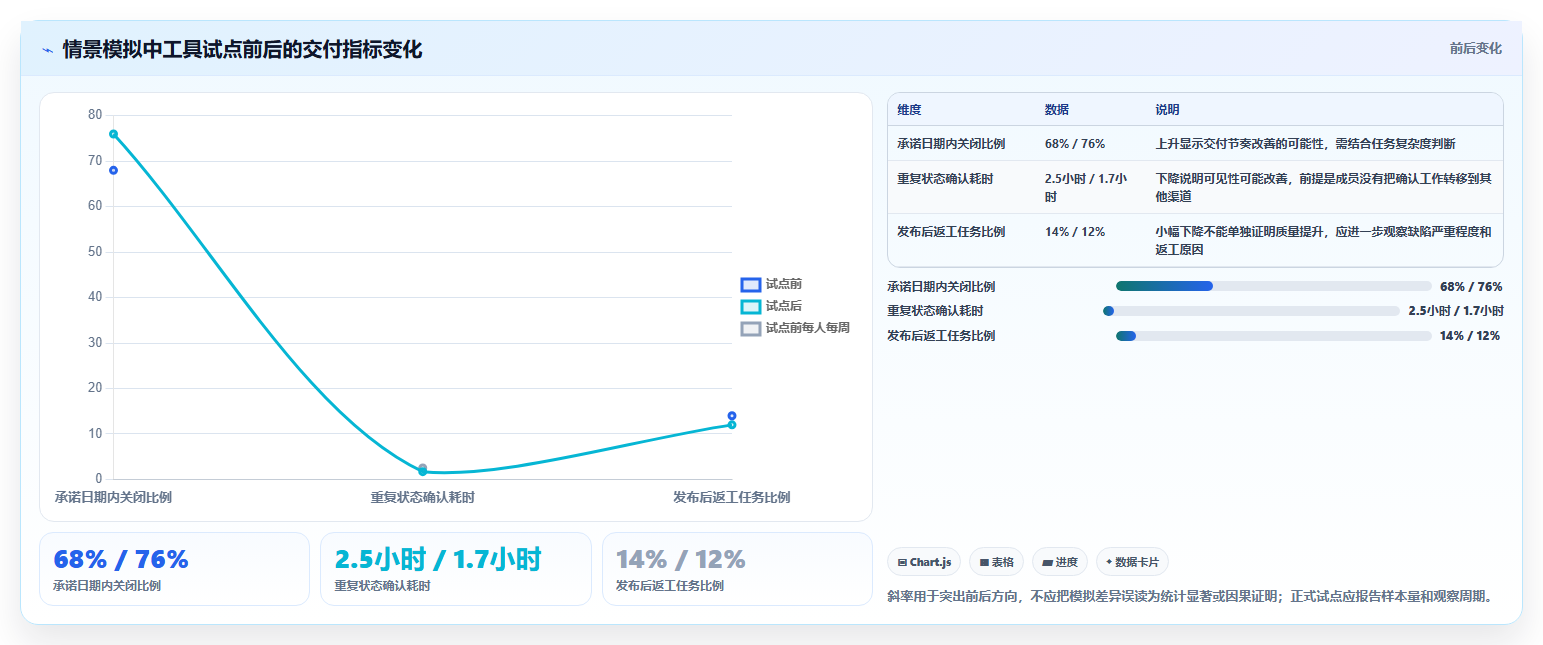This screenshot has height=645, width=1543.
Task: Click the icon inside the Chart.js chip
Action: (x=902, y=562)
